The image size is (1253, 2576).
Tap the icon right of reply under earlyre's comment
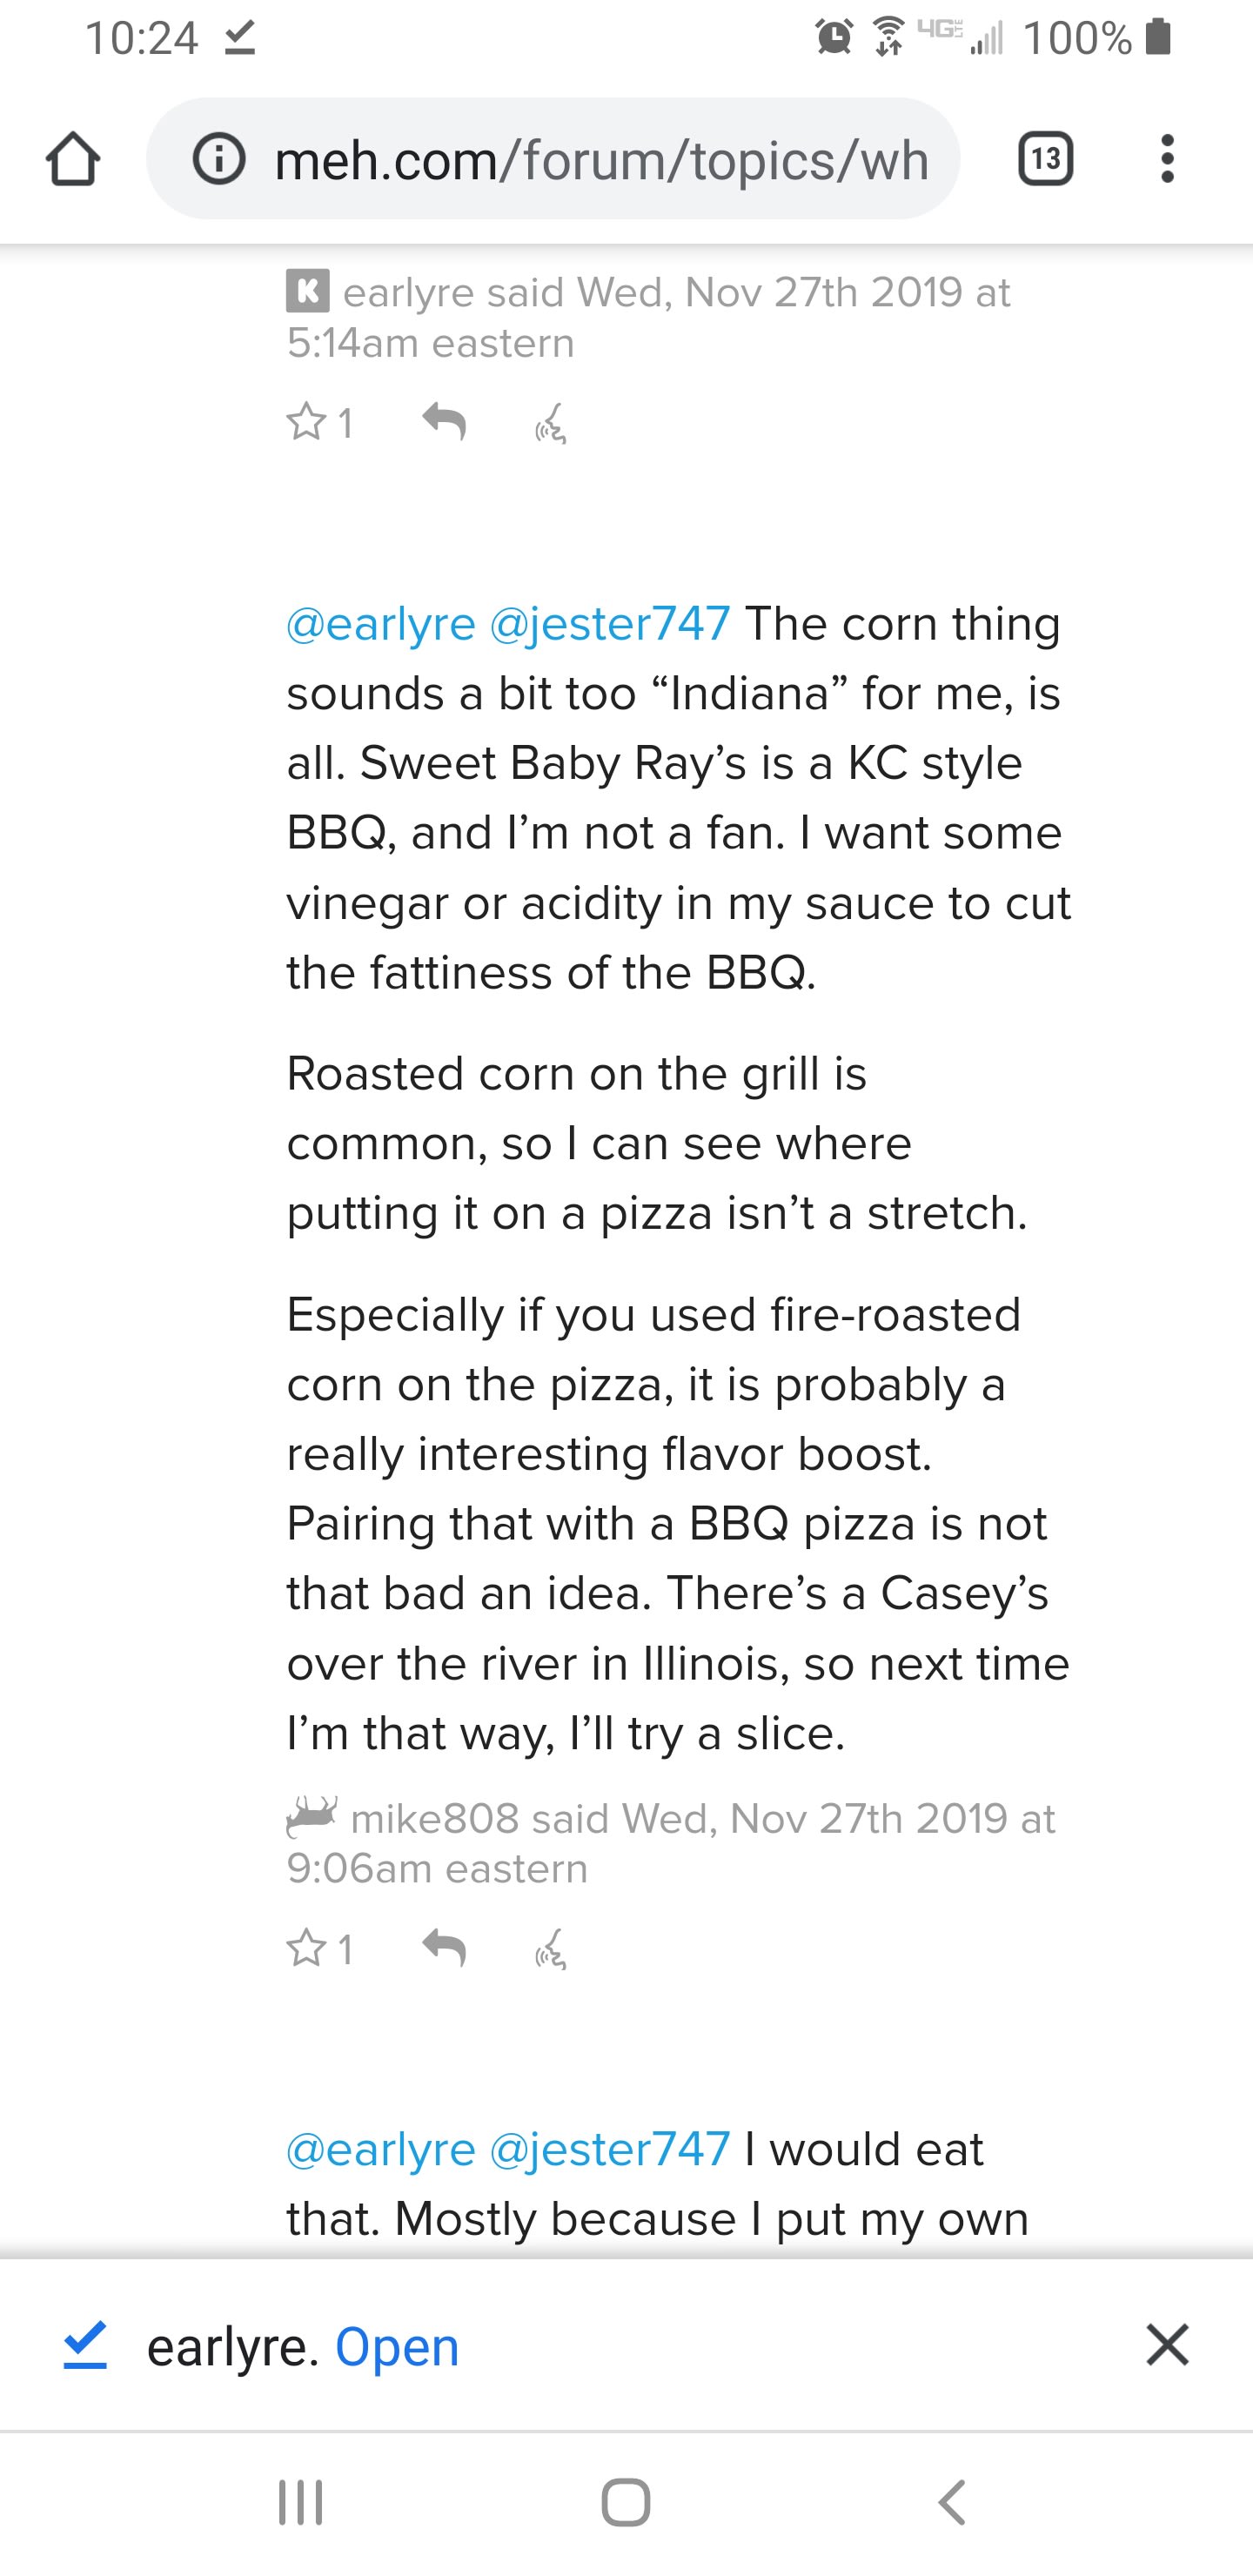pos(551,424)
